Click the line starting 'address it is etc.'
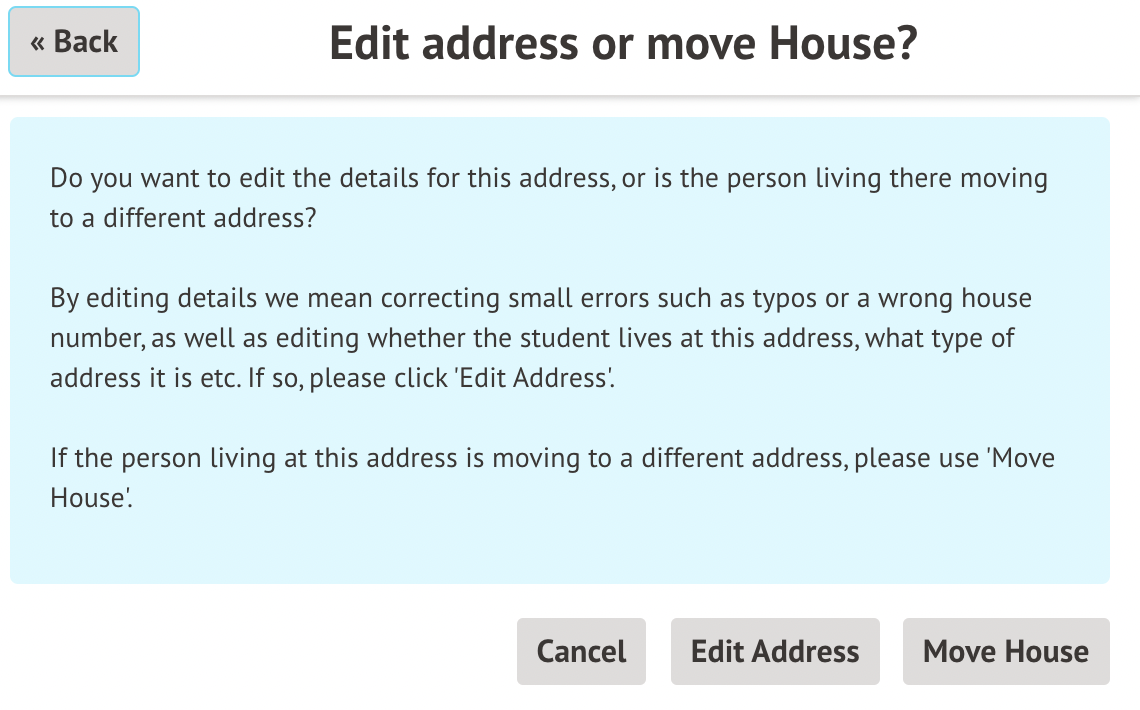 click(331, 379)
